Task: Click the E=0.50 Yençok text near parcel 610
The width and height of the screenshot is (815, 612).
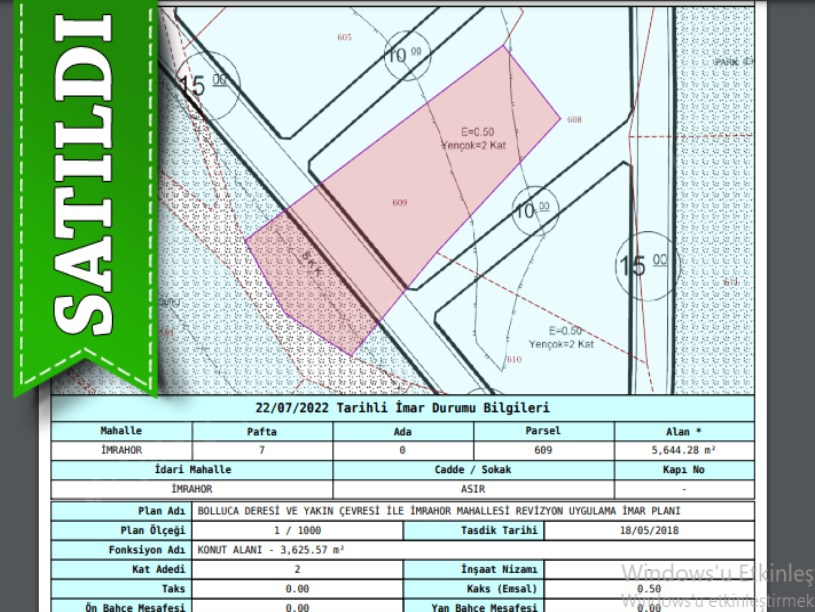Action: point(562,337)
